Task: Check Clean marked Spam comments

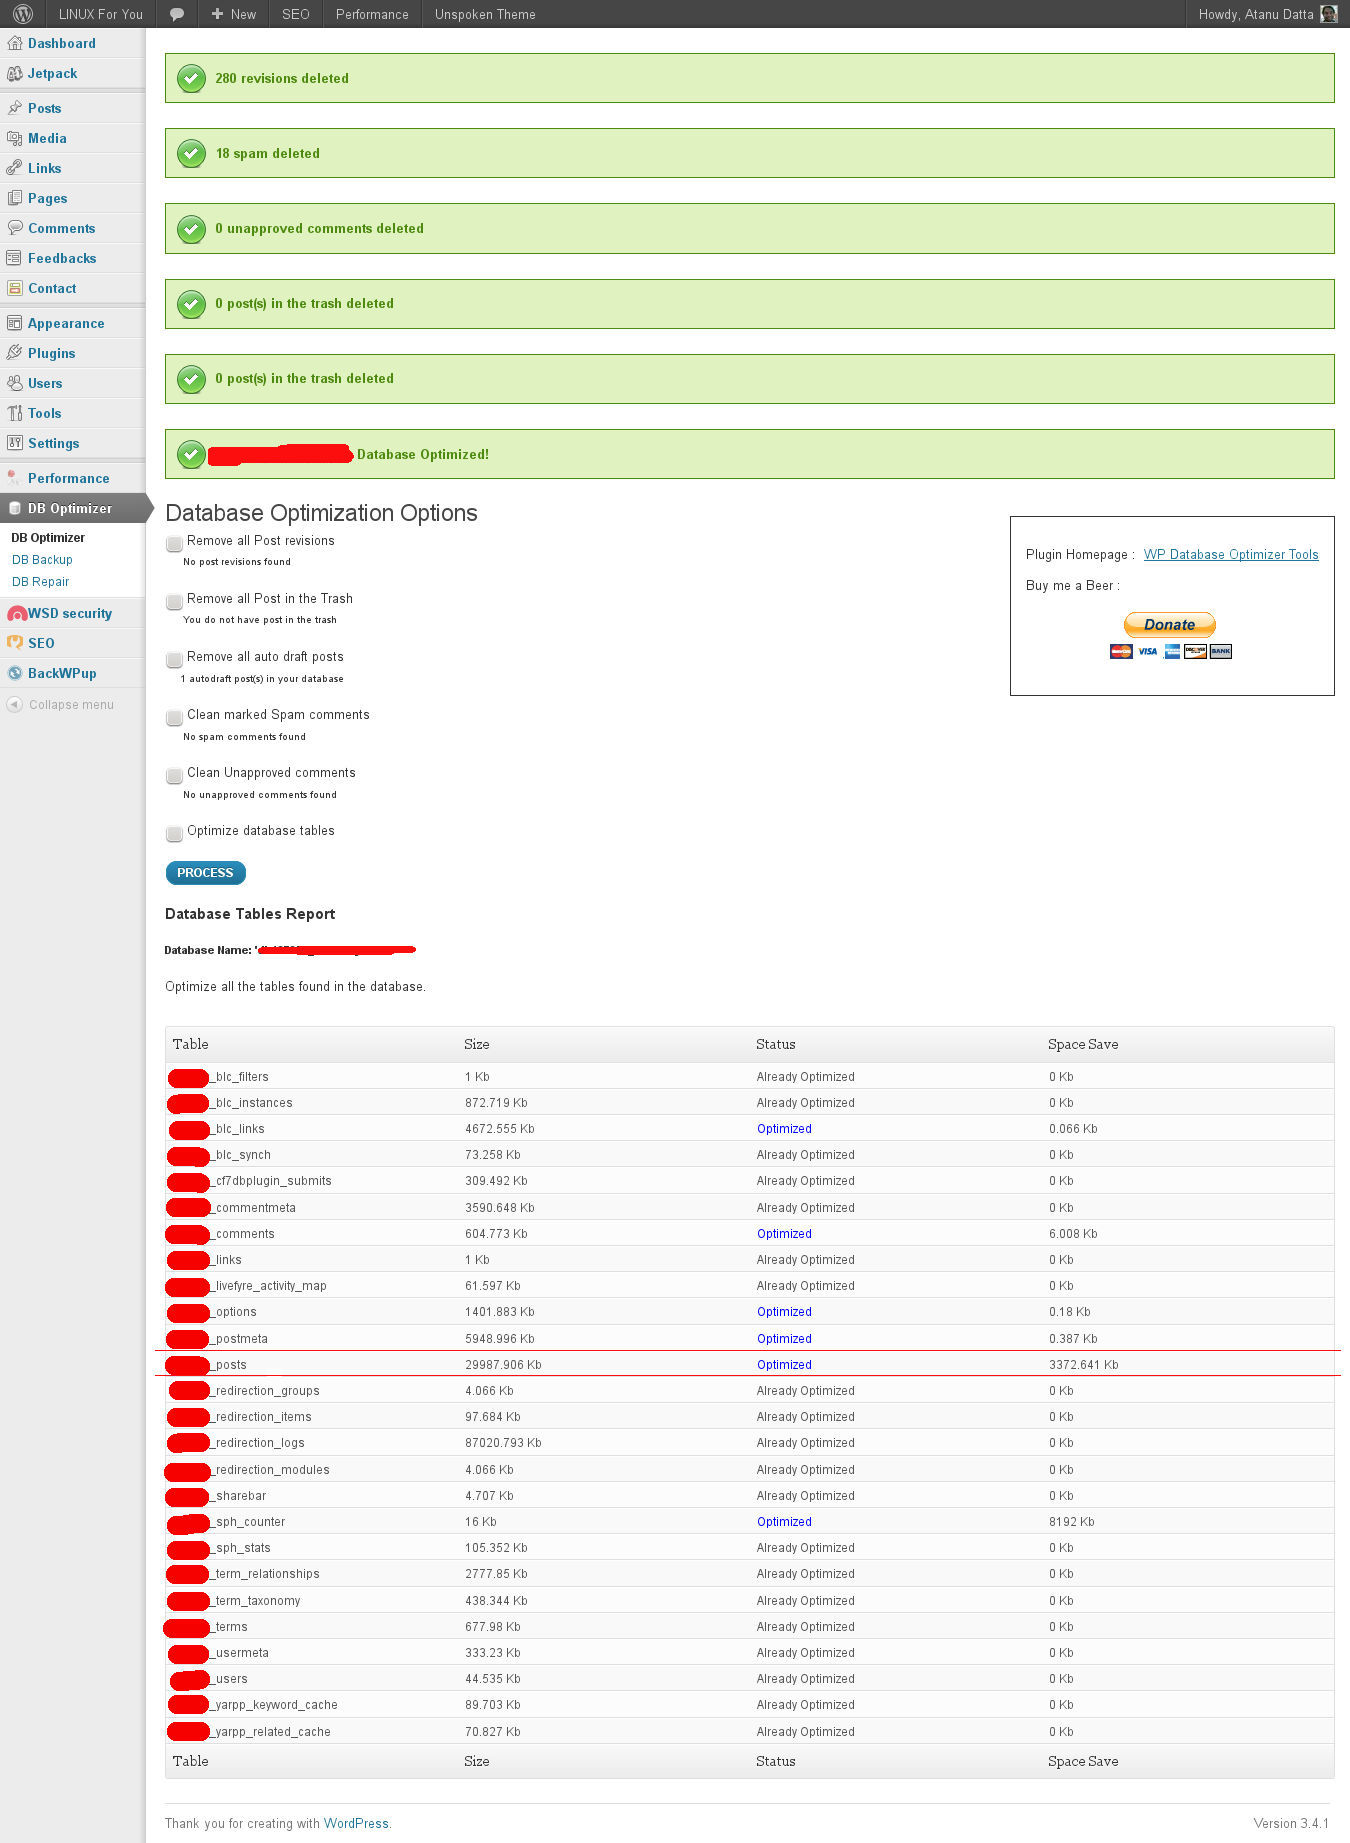Action: point(174,716)
